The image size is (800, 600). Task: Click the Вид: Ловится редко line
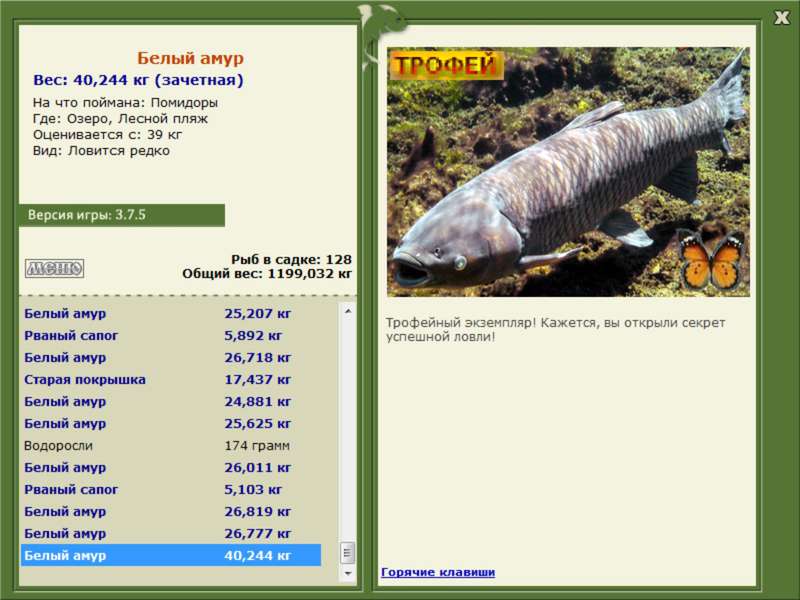101,151
